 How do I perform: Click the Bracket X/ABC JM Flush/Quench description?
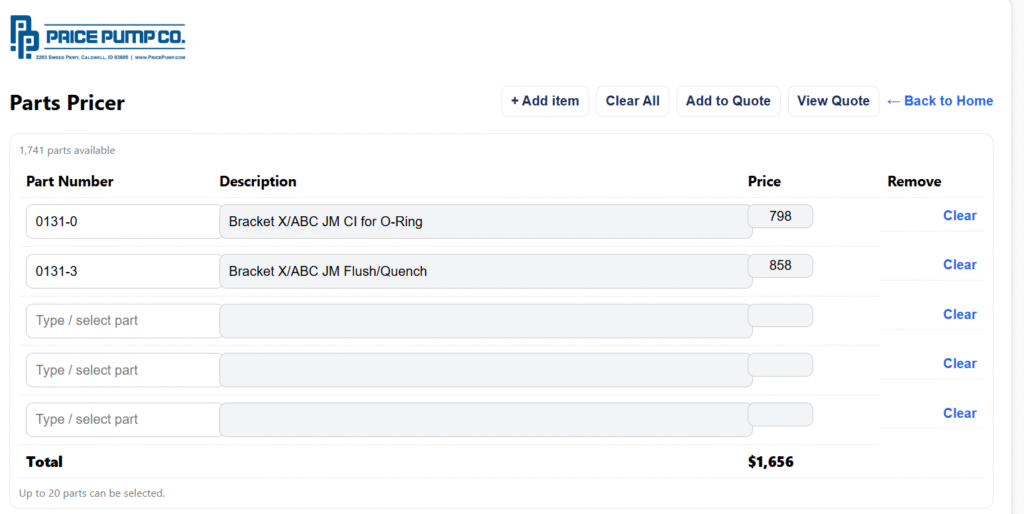tap(485, 271)
